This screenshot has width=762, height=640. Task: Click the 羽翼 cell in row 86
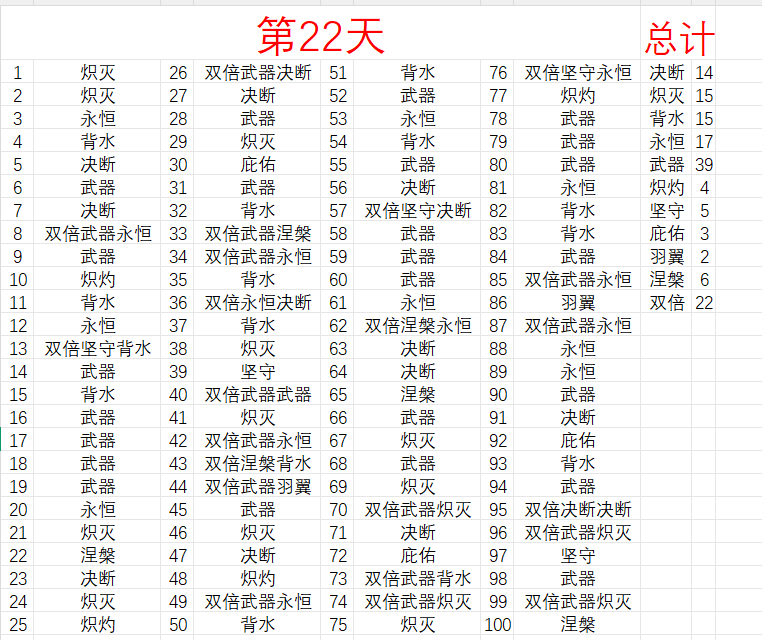[578, 303]
